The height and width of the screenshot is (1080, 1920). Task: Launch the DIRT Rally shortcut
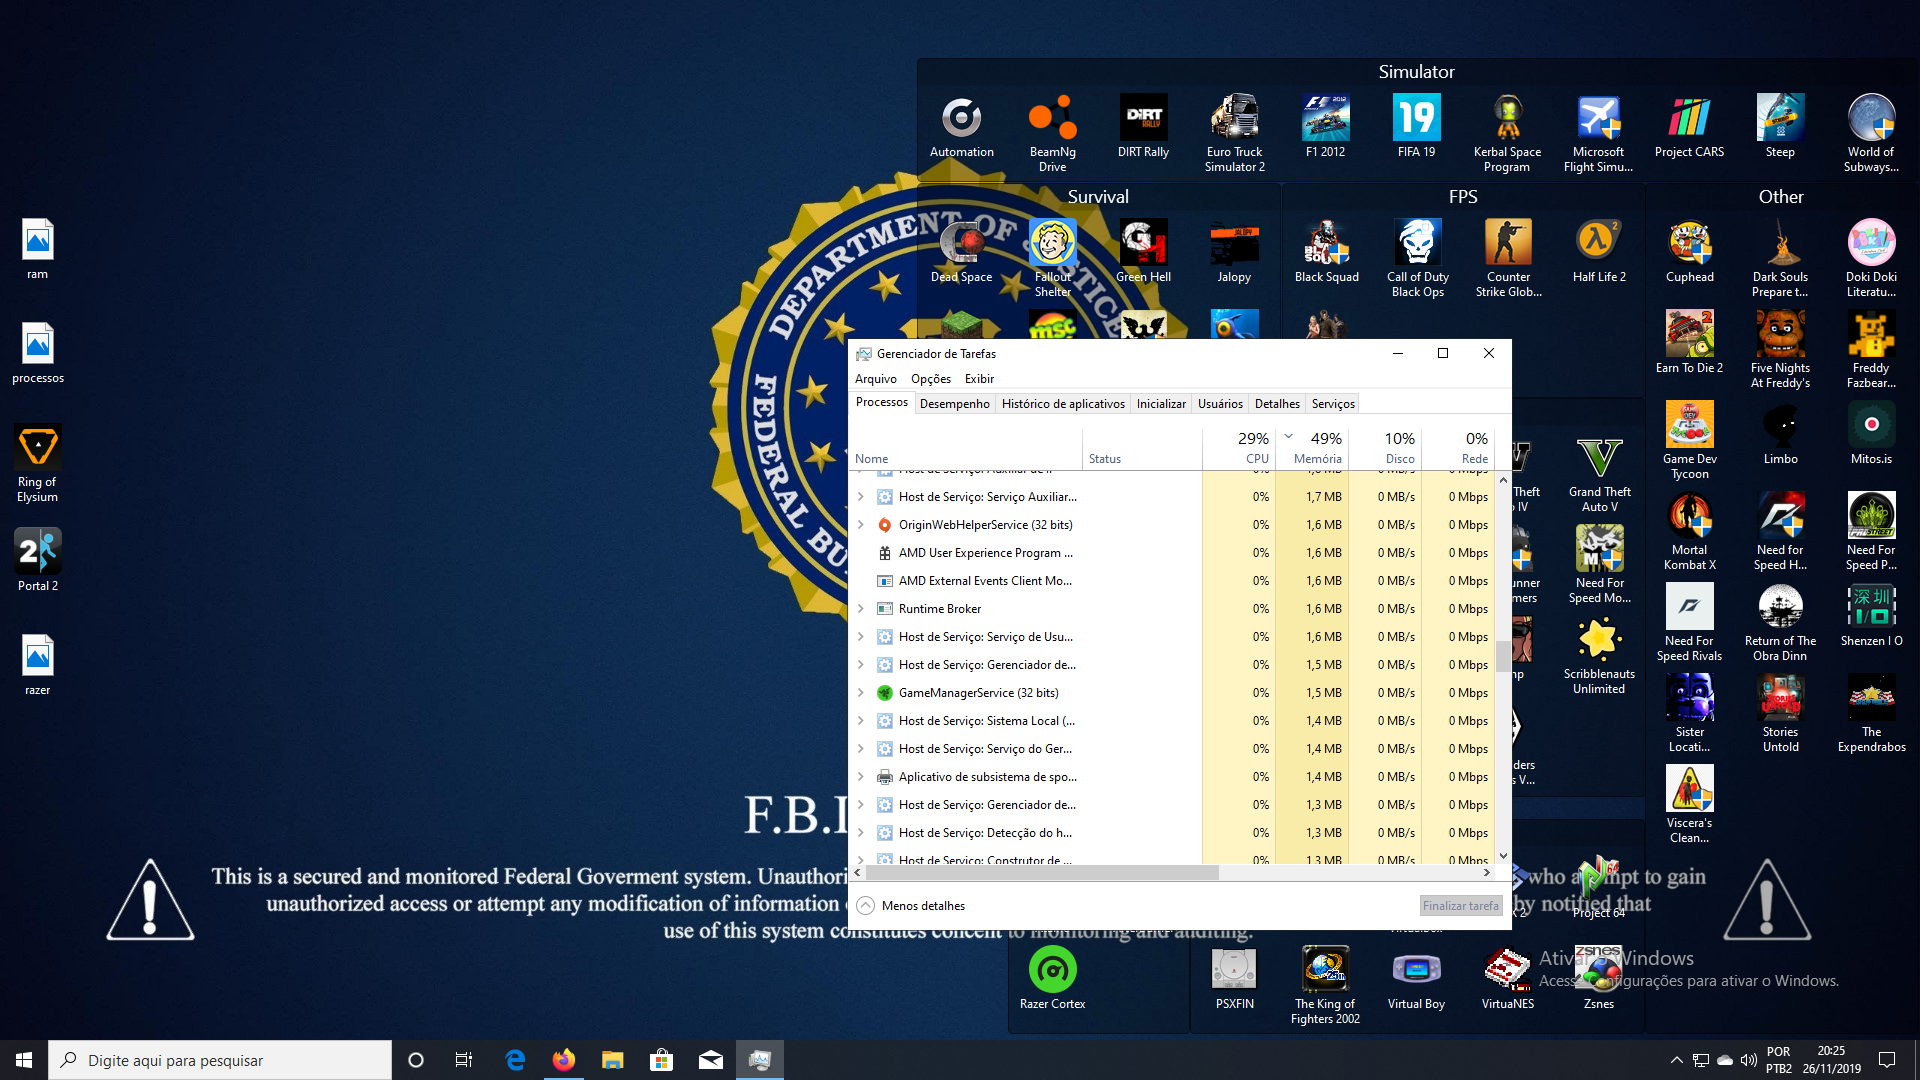point(1143,127)
